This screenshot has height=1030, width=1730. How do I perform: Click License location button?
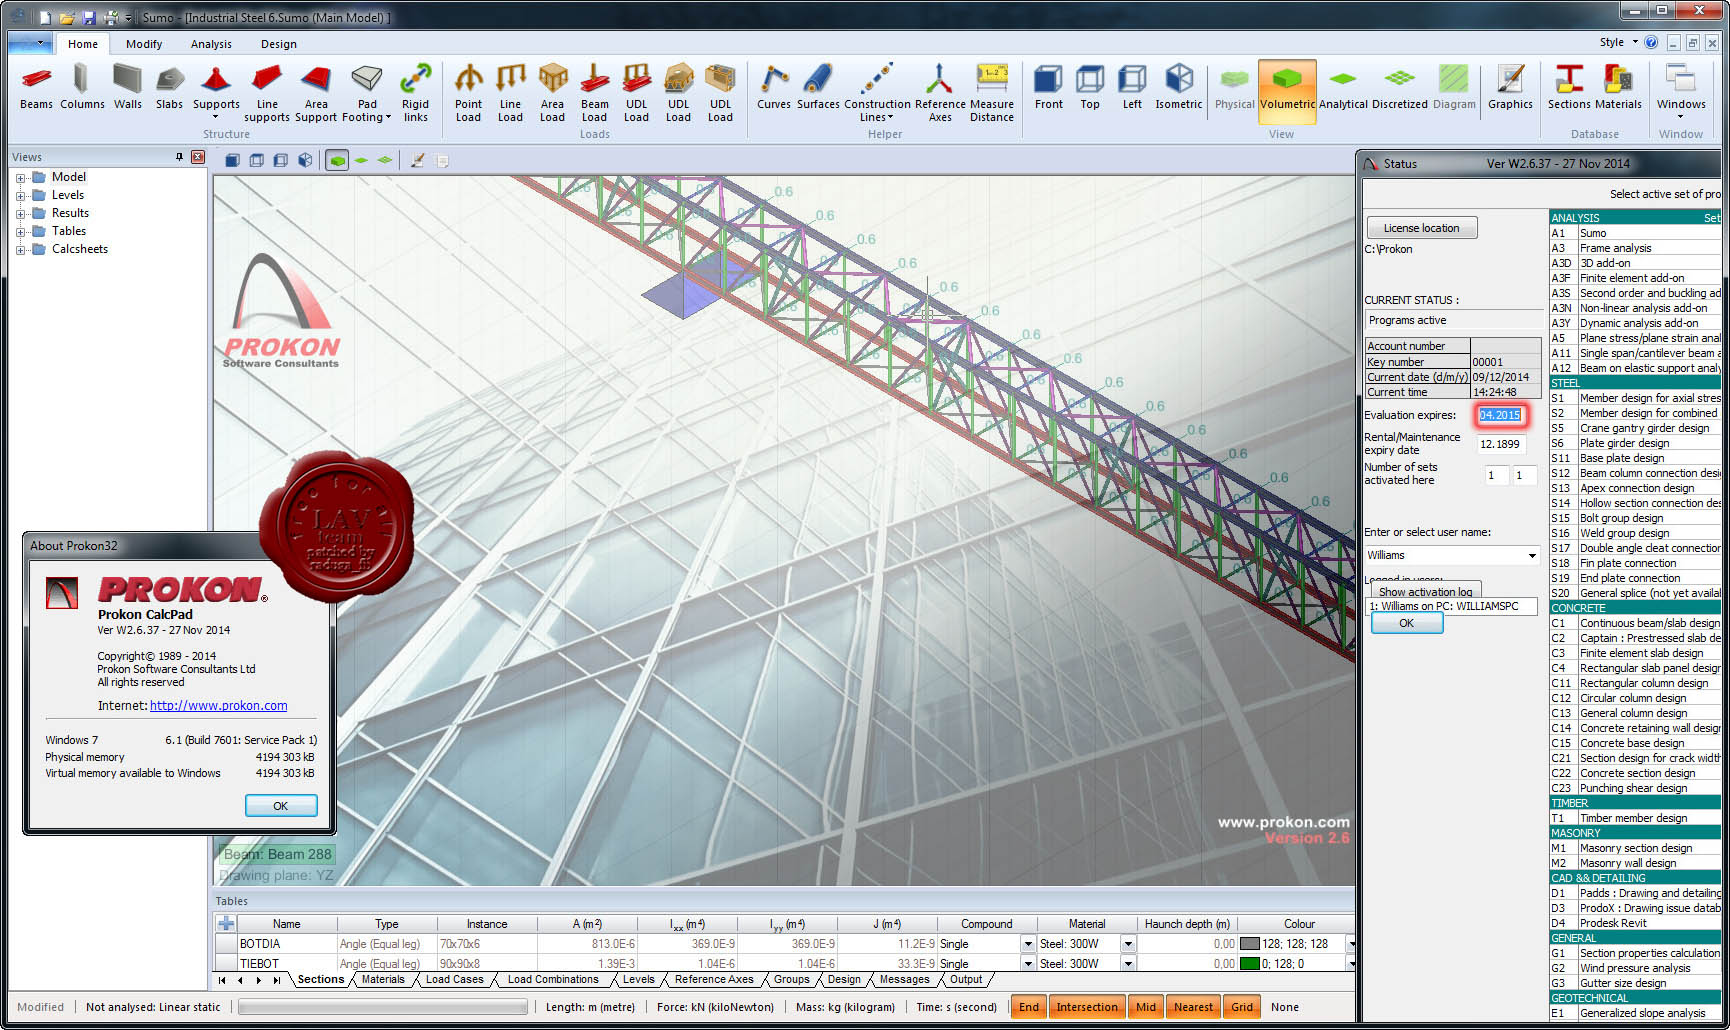1421,228
